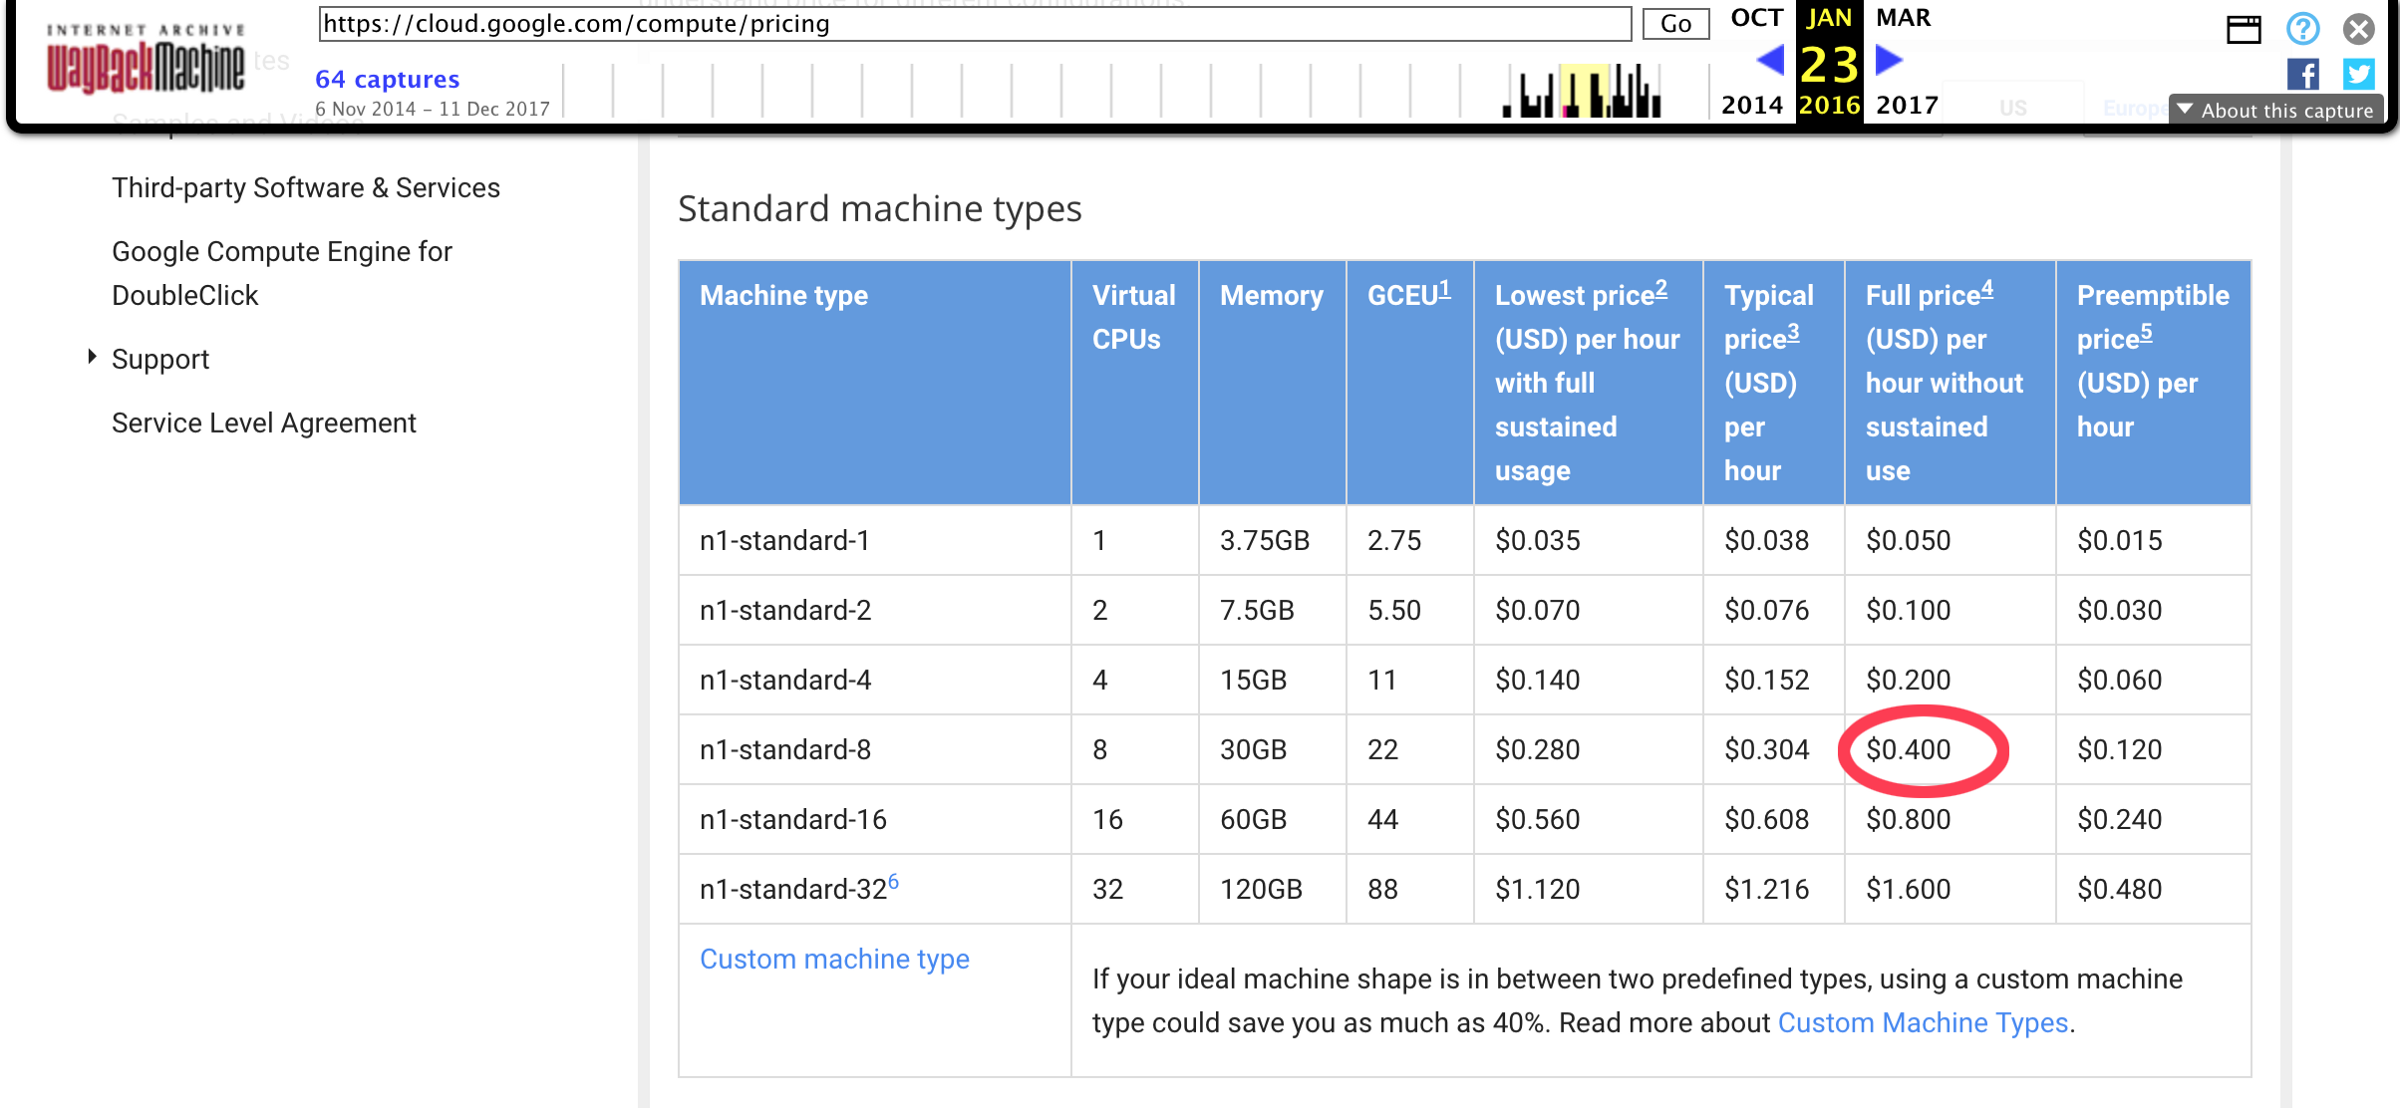Open the 64 captures link
Image resolution: width=2400 pixels, height=1108 pixels.
(387, 79)
